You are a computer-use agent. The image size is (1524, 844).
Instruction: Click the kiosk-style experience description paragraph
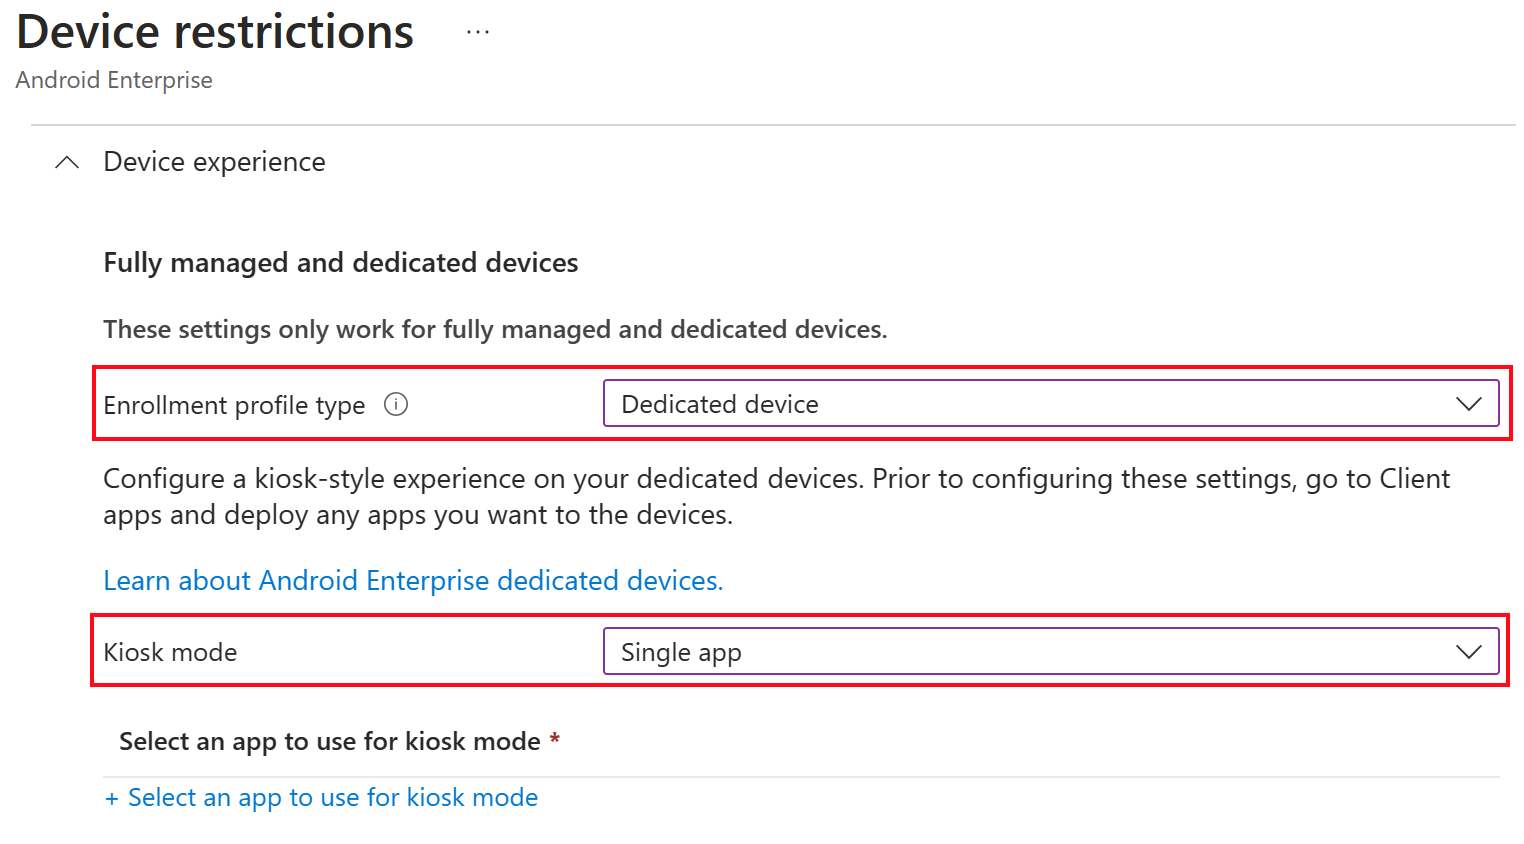(776, 496)
